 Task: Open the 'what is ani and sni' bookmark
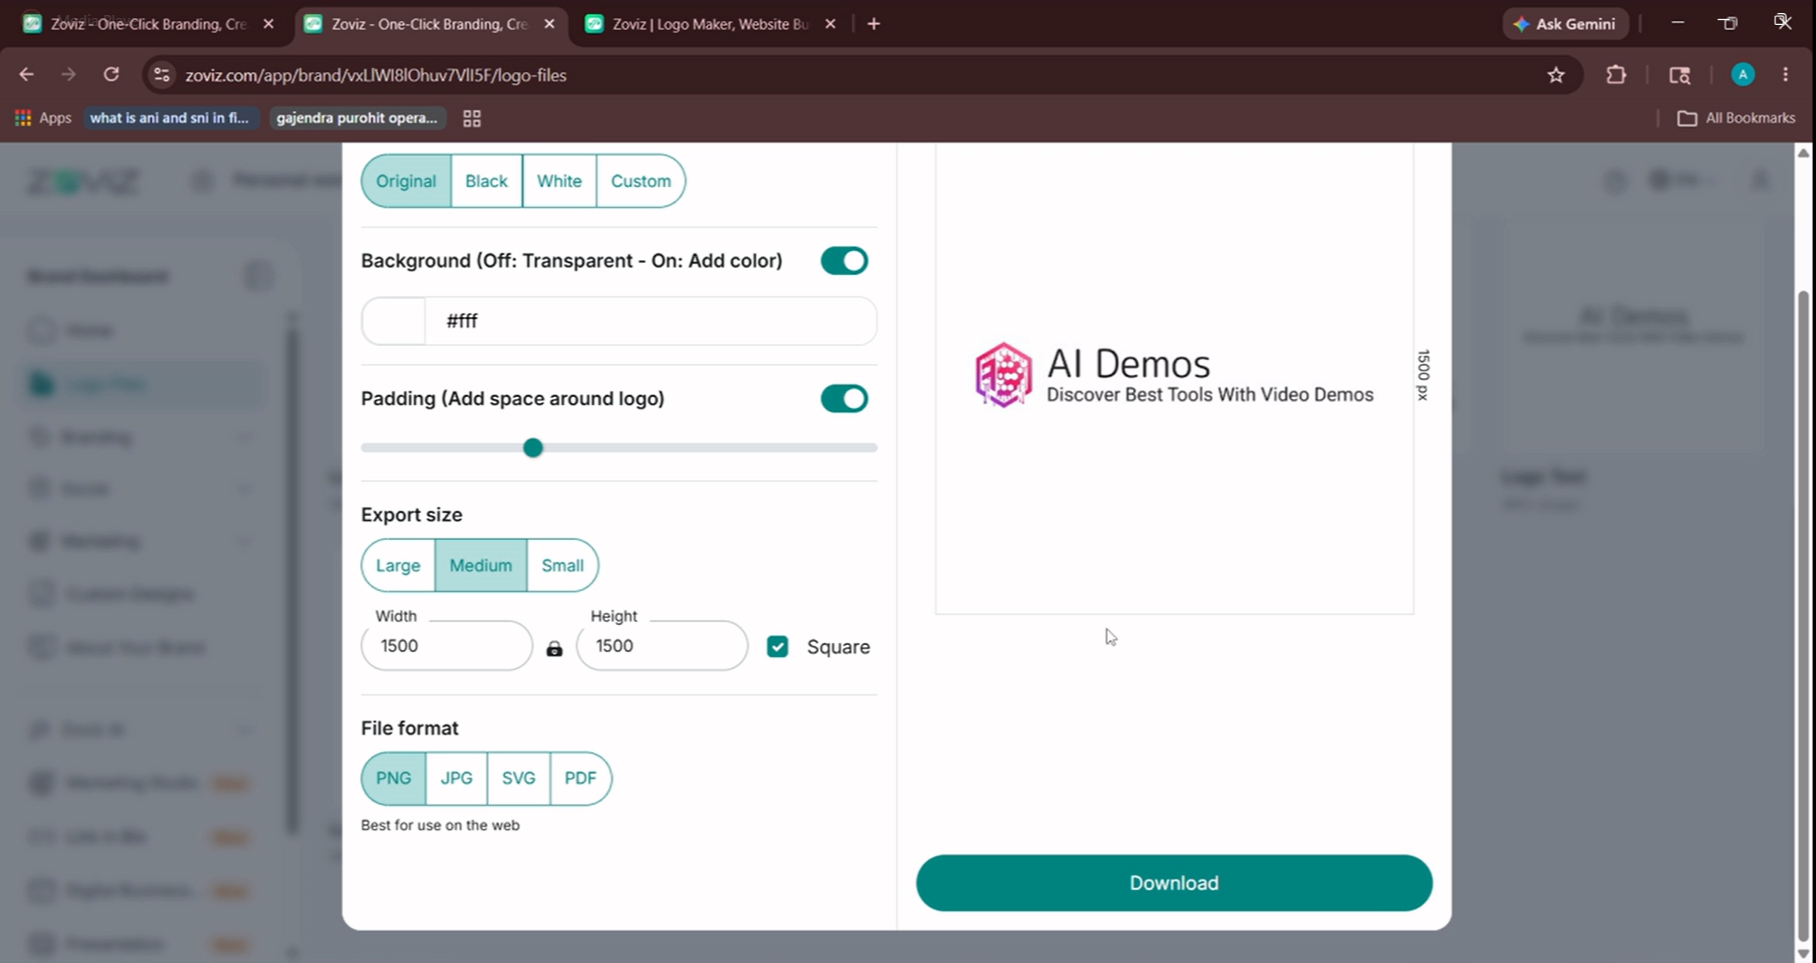point(170,118)
